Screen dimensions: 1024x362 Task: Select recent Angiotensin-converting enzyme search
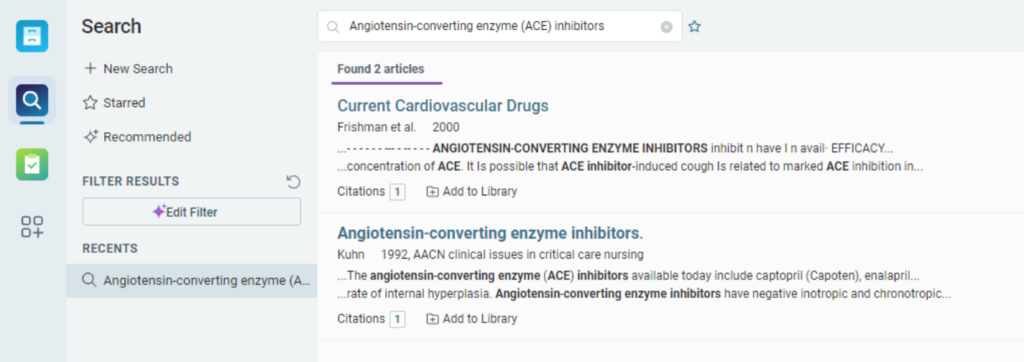(191, 280)
